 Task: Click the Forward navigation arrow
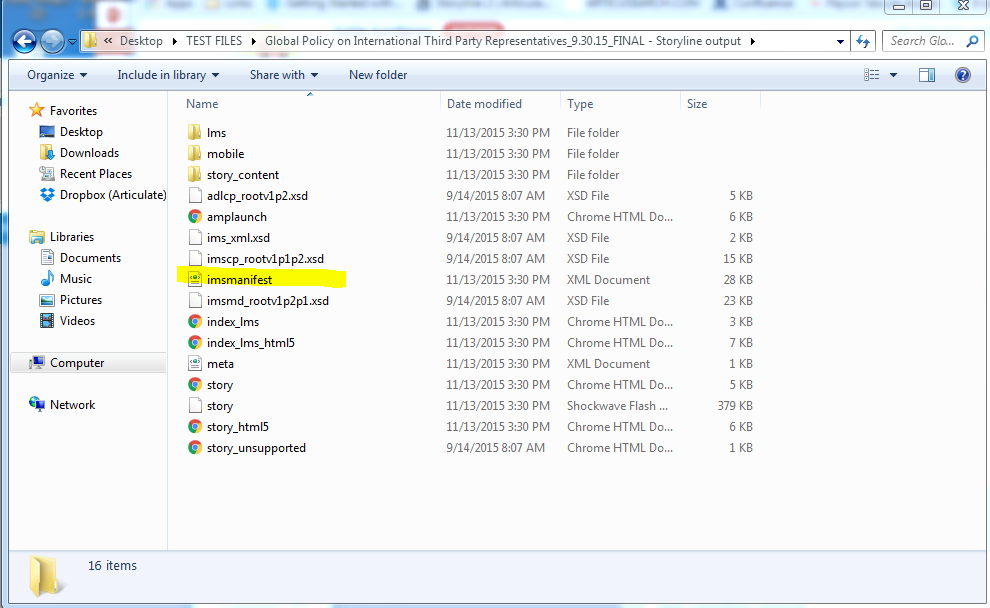(x=50, y=41)
